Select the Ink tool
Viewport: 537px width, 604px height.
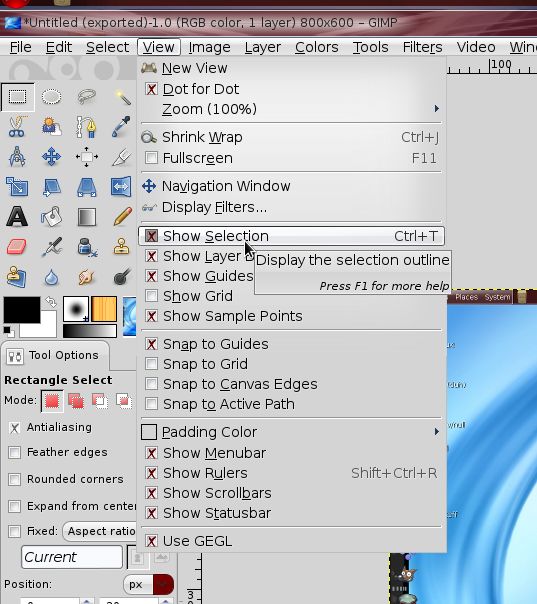(86, 247)
